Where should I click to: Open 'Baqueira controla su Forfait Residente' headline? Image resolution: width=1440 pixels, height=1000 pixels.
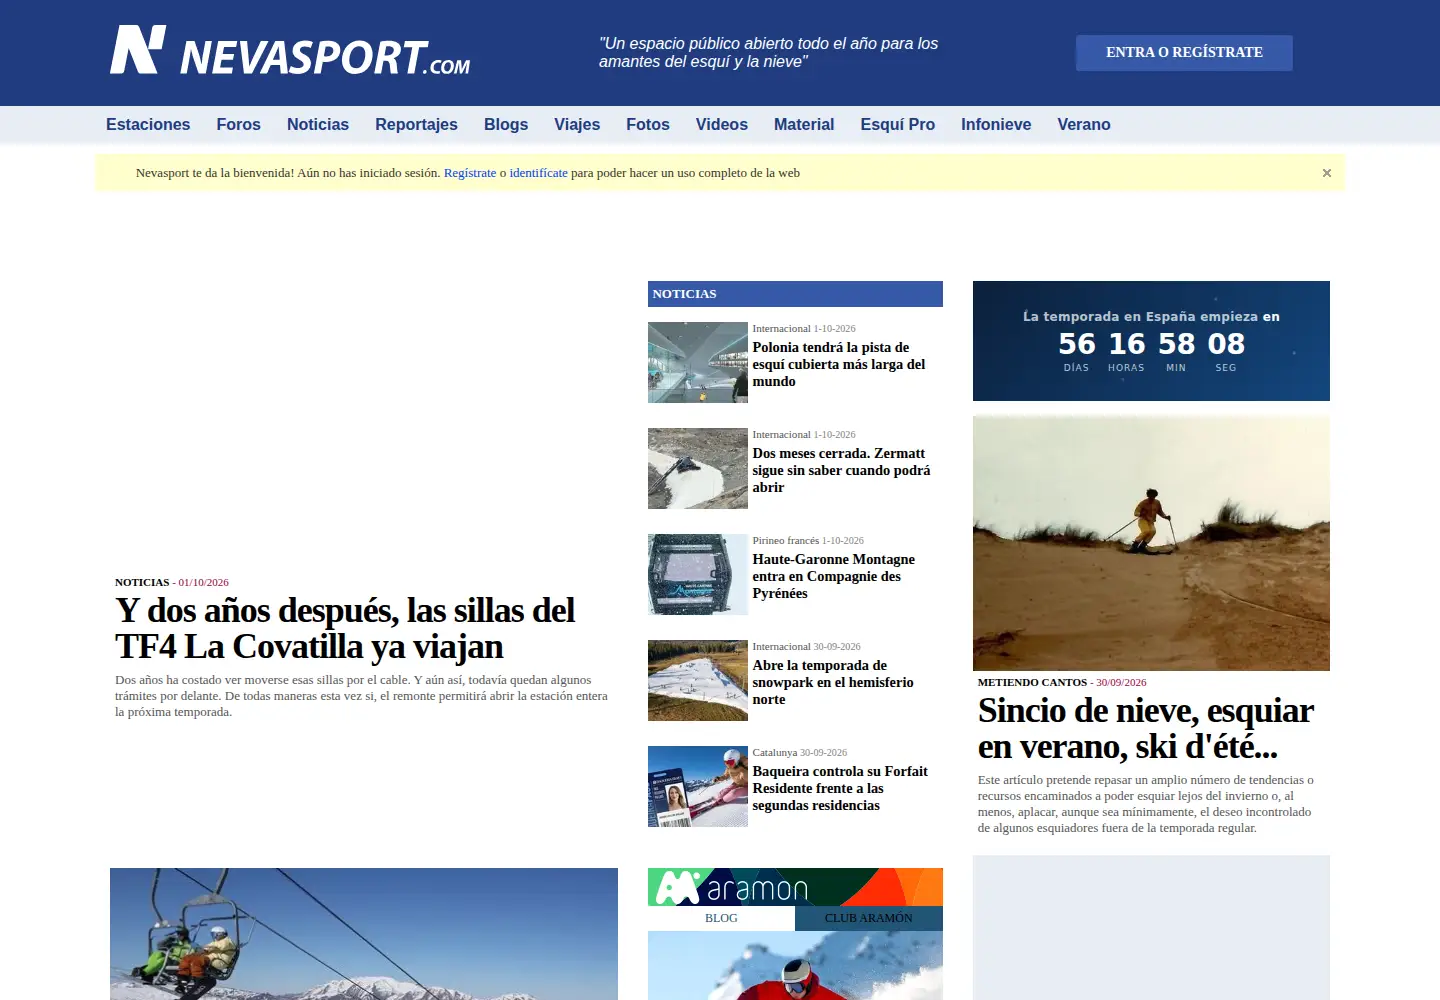[x=840, y=789]
